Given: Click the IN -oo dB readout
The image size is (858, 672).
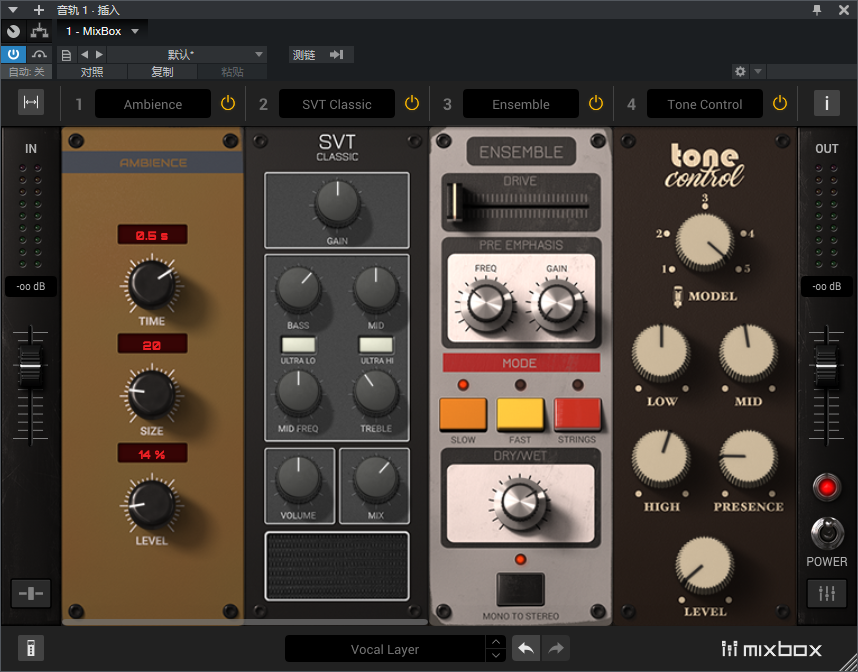Looking at the screenshot, I should pos(31,286).
